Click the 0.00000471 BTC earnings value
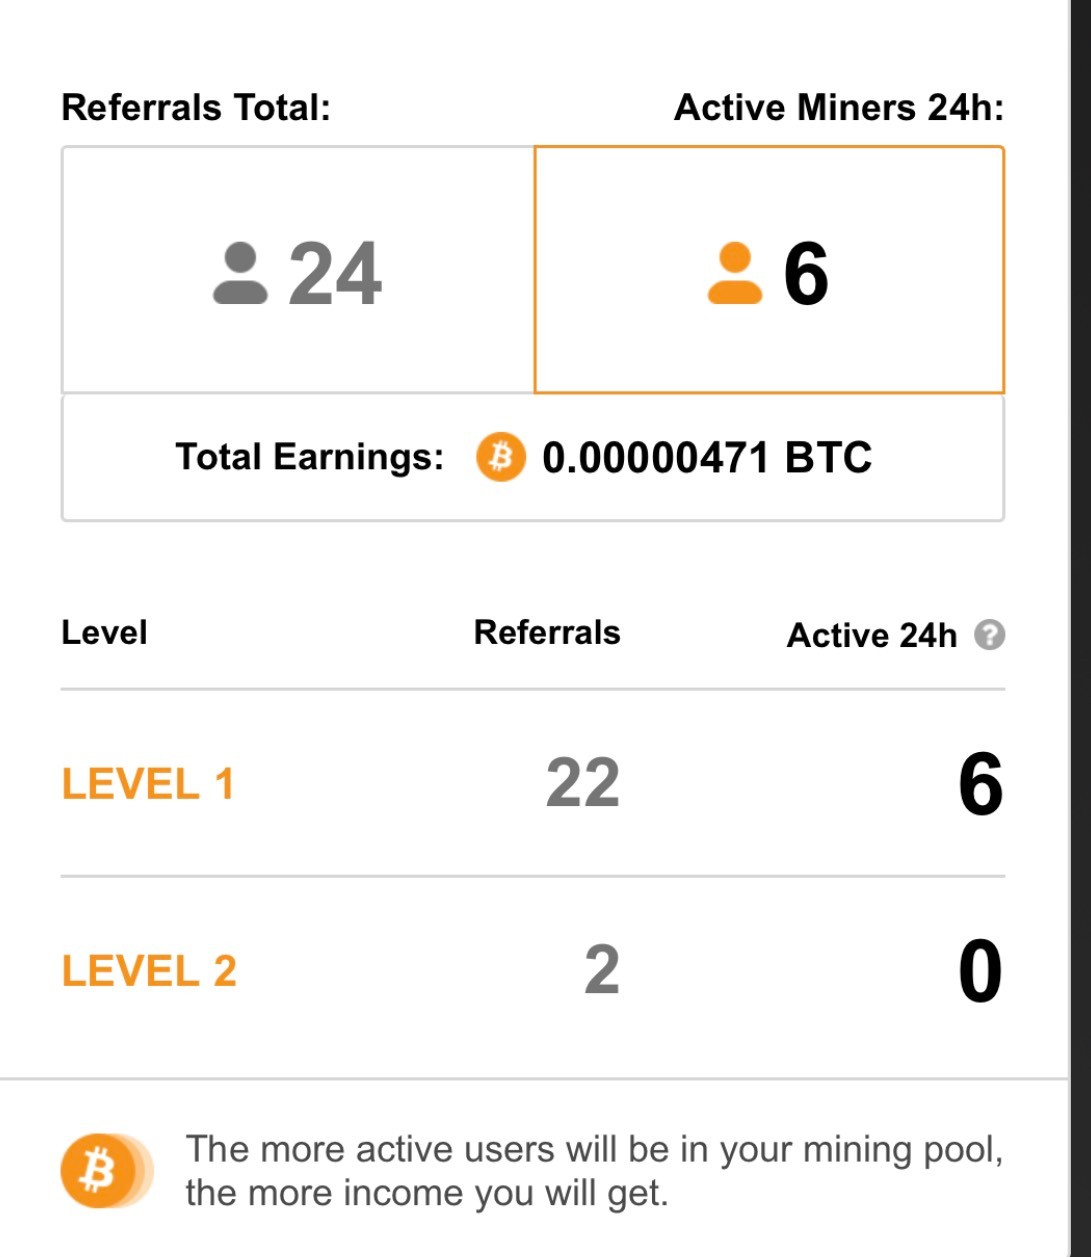The image size is (1091, 1257). tap(707, 457)
